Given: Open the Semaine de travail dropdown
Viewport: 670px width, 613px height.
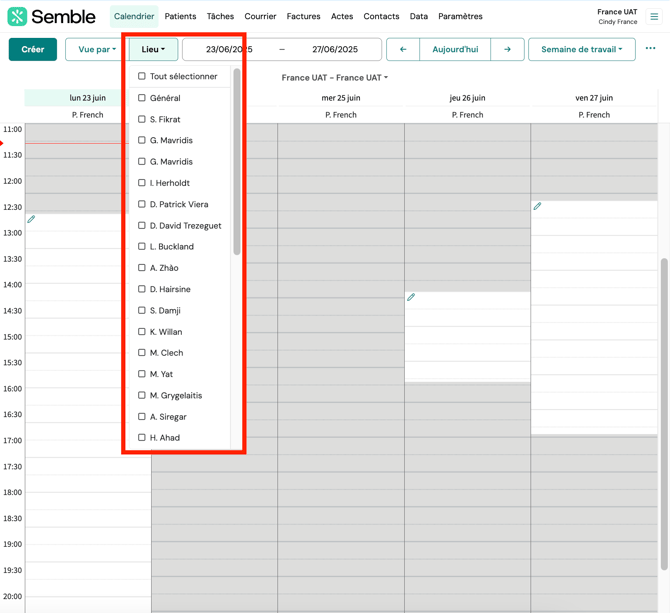Looking at the screenshot, I should [x=581, y=49].
